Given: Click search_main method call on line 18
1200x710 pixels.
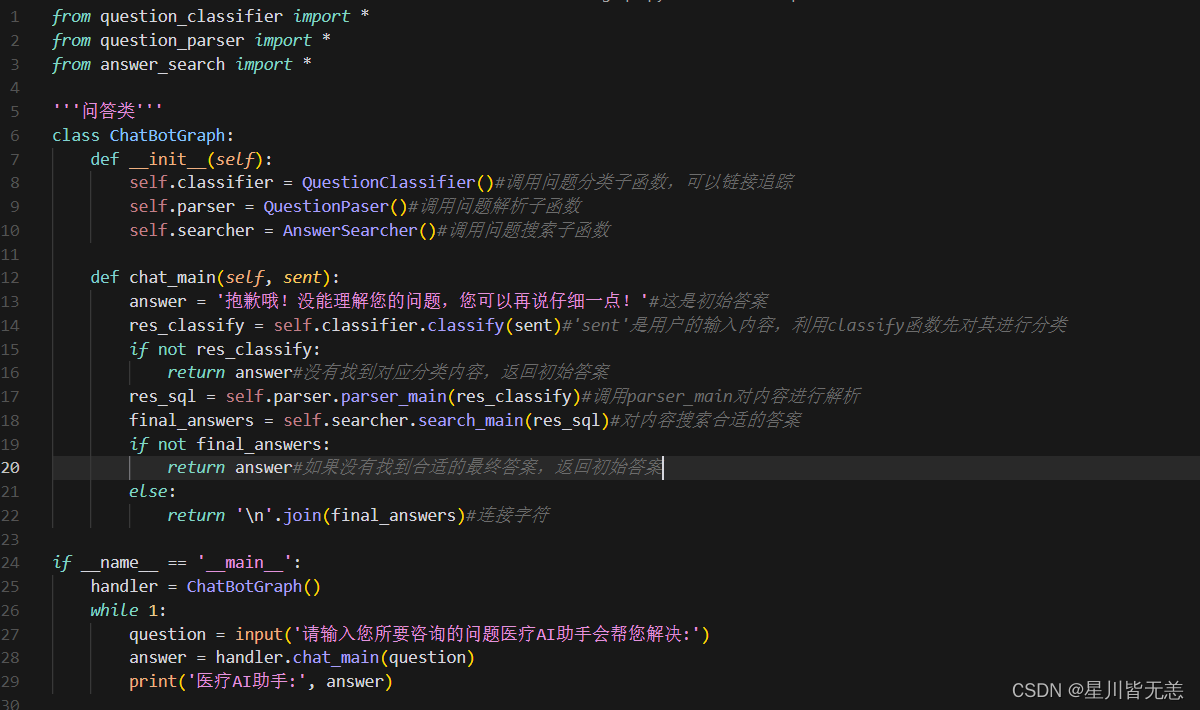Looking at the screenshot, I should [470, 420].
